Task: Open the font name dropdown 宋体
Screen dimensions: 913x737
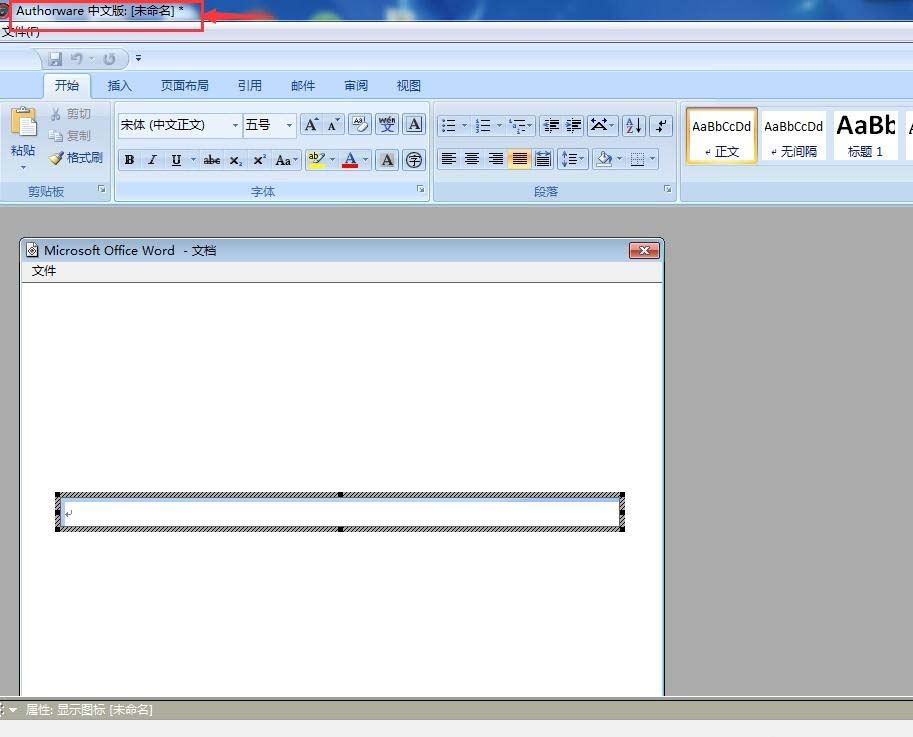Action: click(x=235, y=125)
